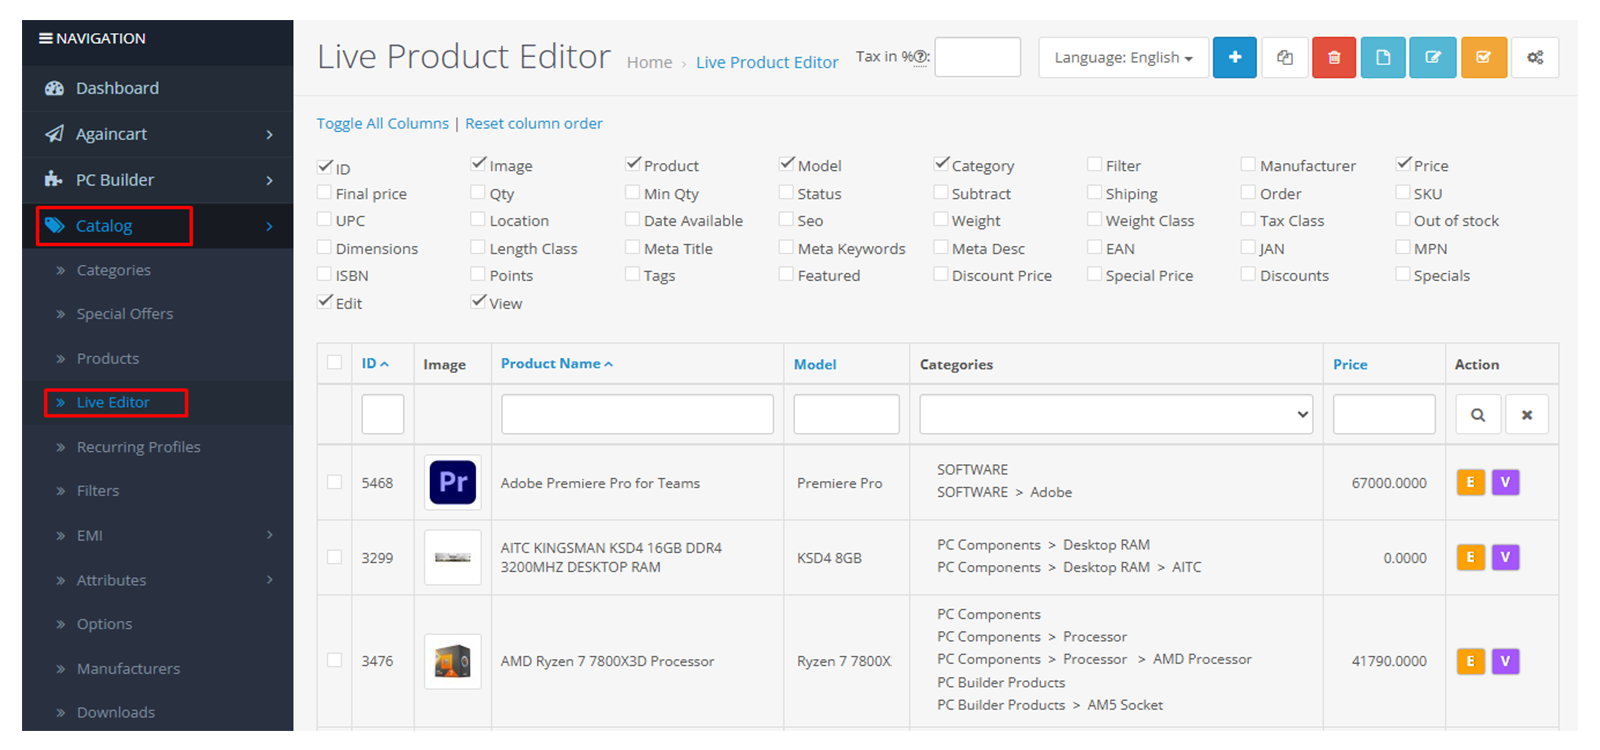Click purple V button for AMD Ryzen row

pos(1505,661)
